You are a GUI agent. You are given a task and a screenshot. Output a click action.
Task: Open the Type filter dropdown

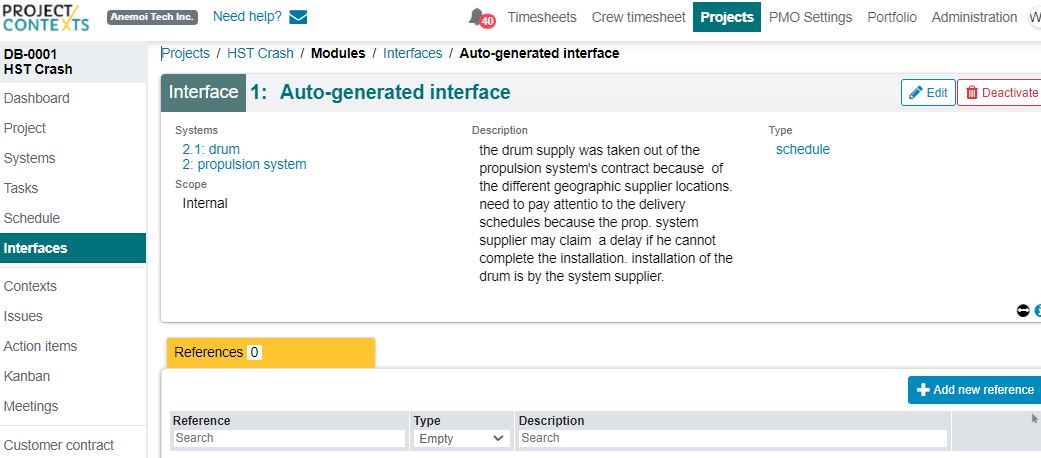click(x=461, y=438)
